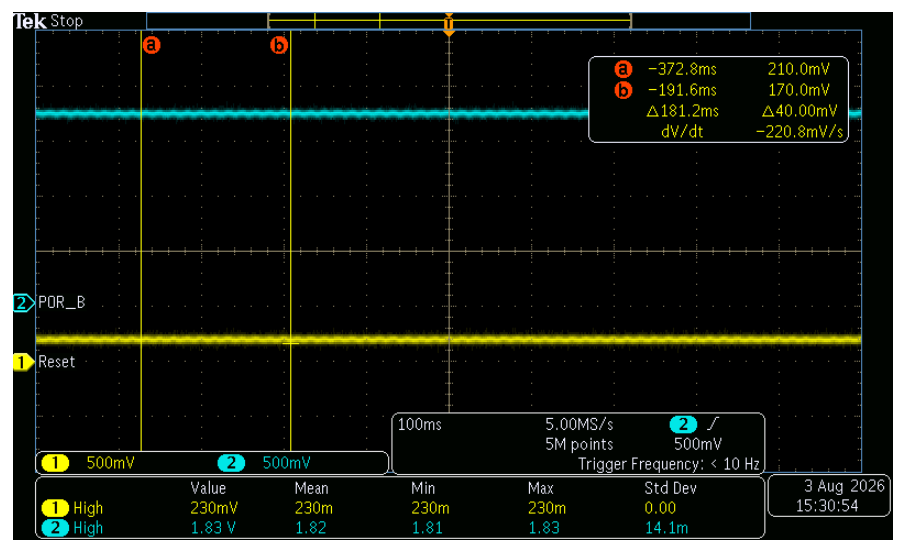Click the 5M points record length
This screenshot has height=550, width=908.
coord(579,444)
